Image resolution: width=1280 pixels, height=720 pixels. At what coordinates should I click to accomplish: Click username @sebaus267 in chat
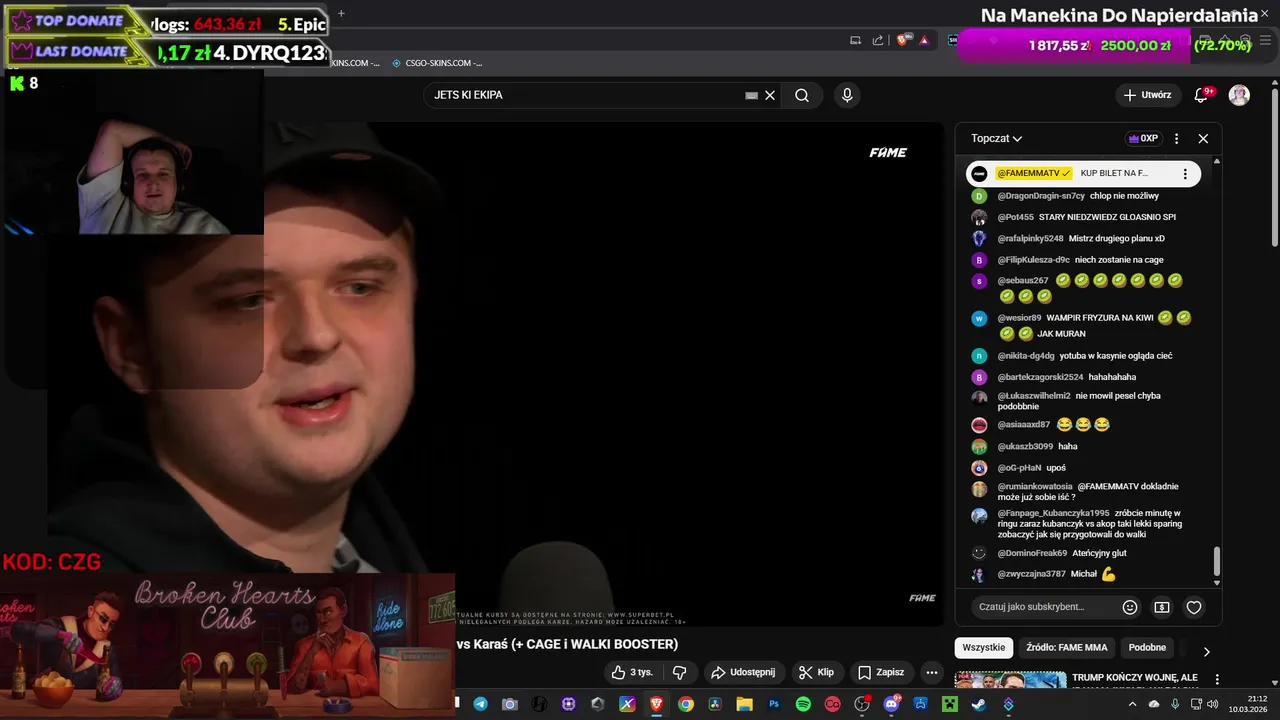(1023, 281)
